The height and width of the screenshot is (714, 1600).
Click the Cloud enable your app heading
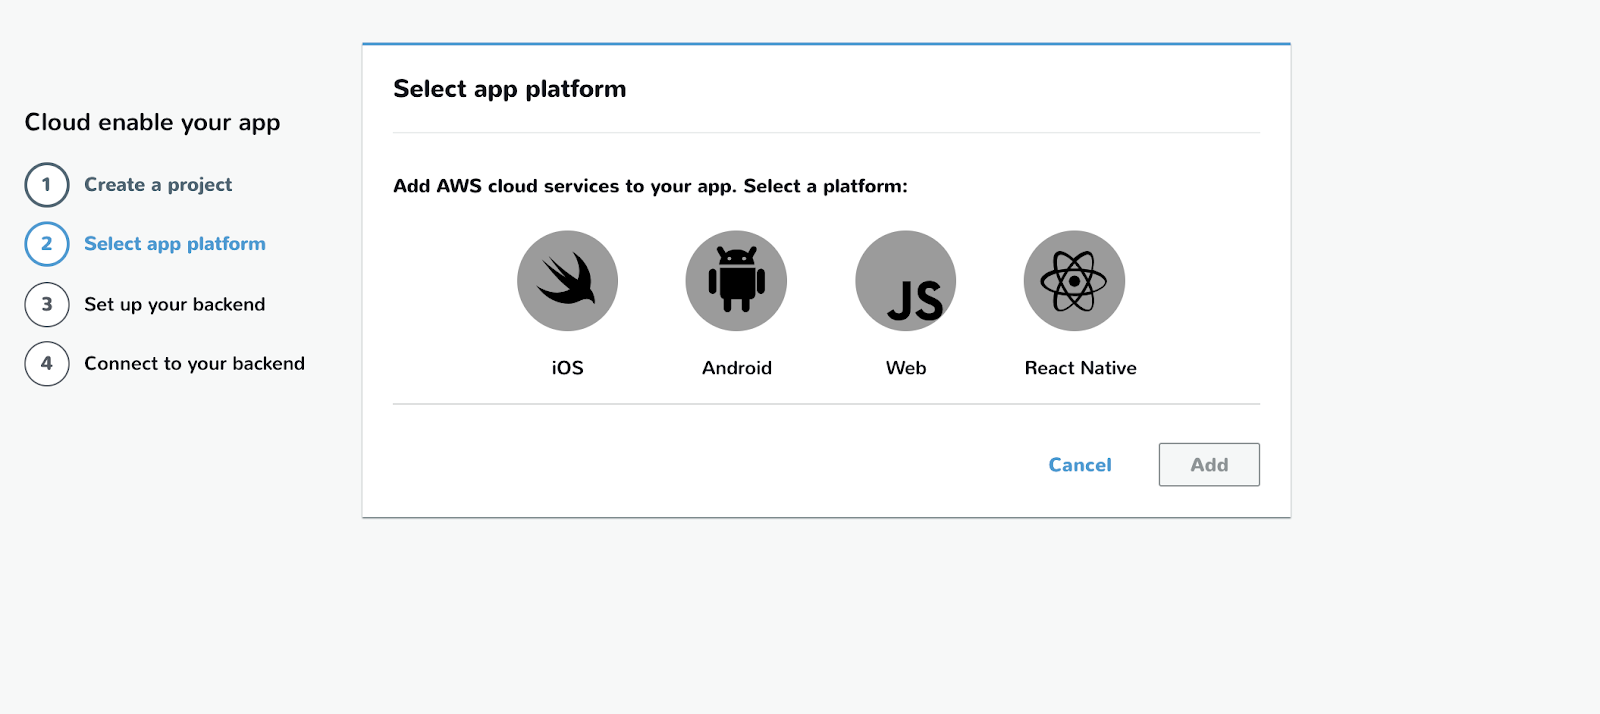pos(153,123)
